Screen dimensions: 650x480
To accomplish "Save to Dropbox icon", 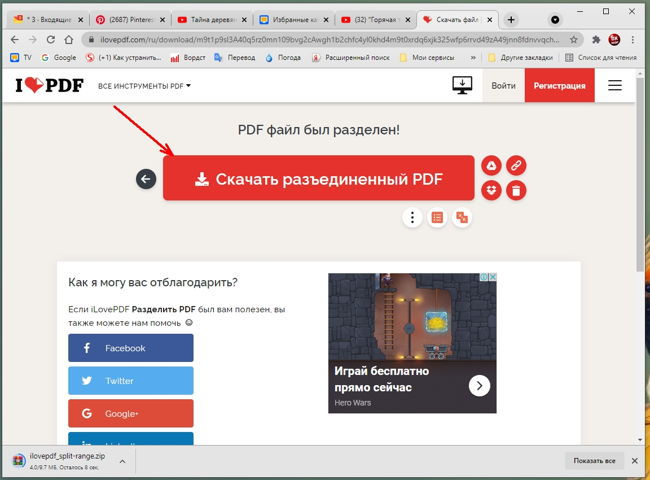I will pos(491,191).
